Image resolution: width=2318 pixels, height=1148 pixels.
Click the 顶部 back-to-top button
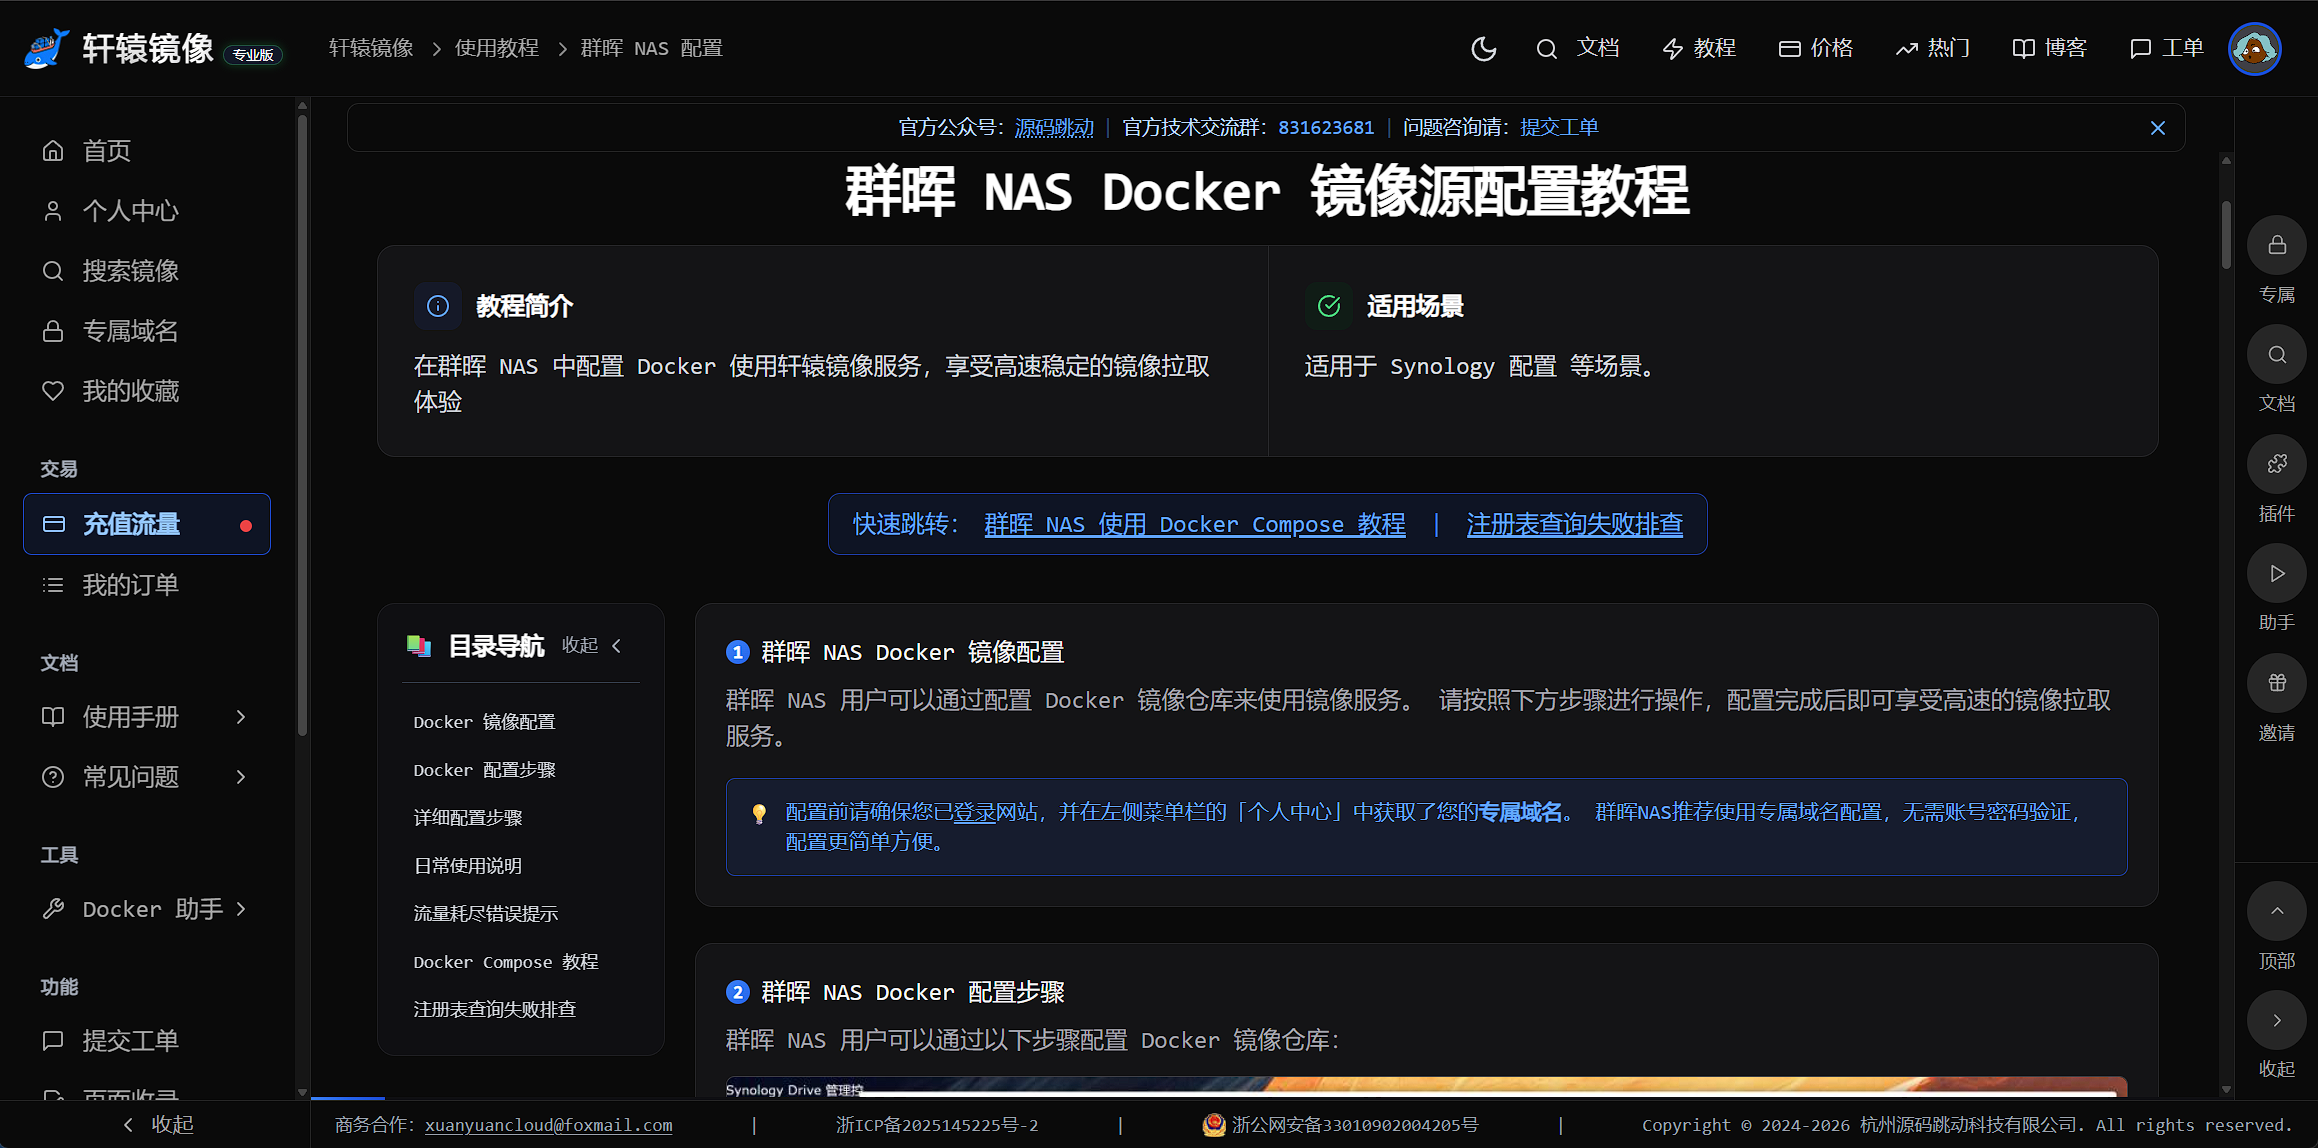point(2277,911)
